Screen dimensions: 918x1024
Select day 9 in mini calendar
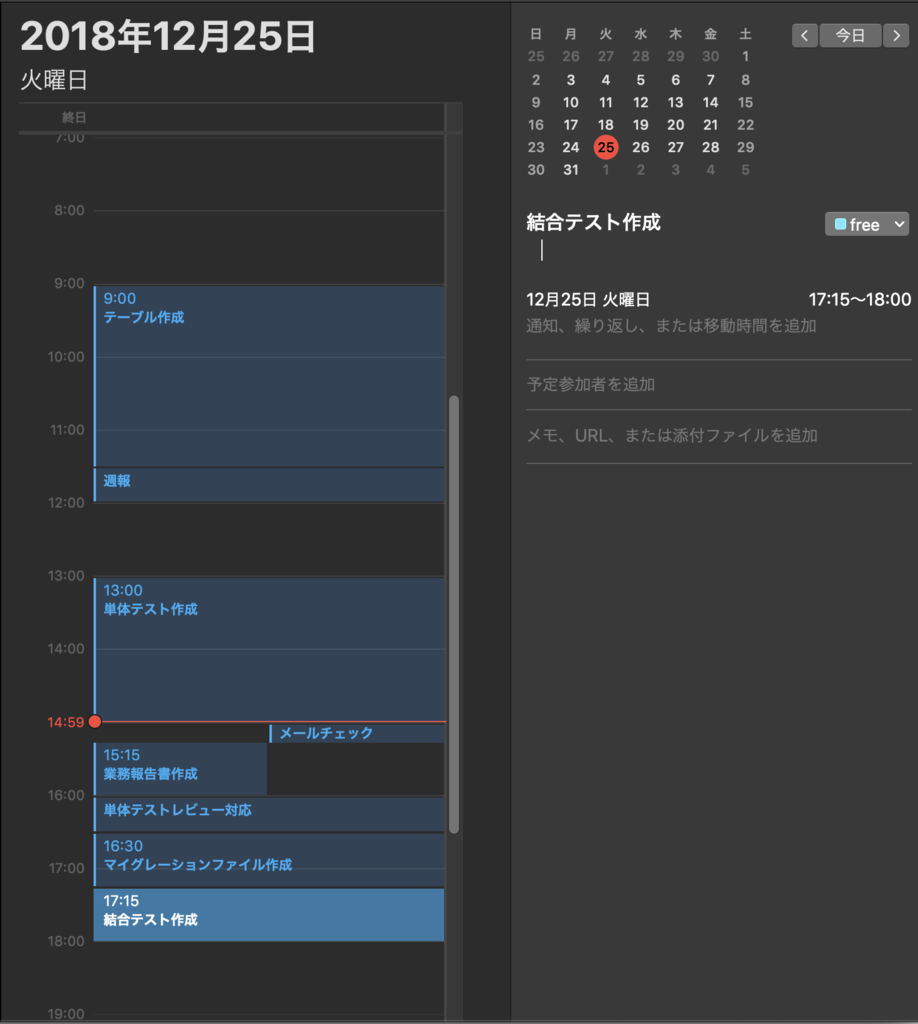536,103
